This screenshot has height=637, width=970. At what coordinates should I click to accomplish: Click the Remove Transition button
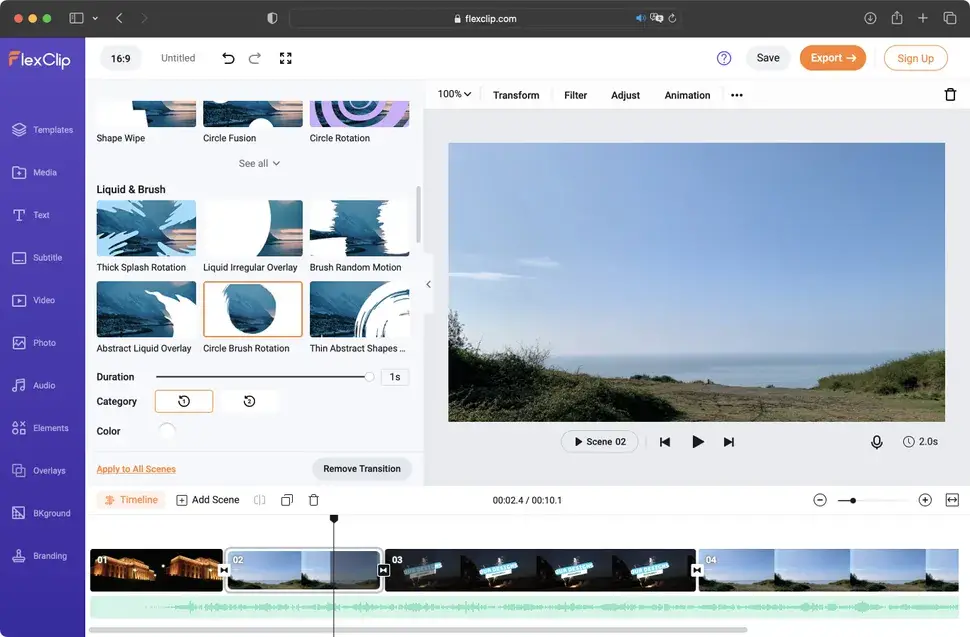[362, 469]
